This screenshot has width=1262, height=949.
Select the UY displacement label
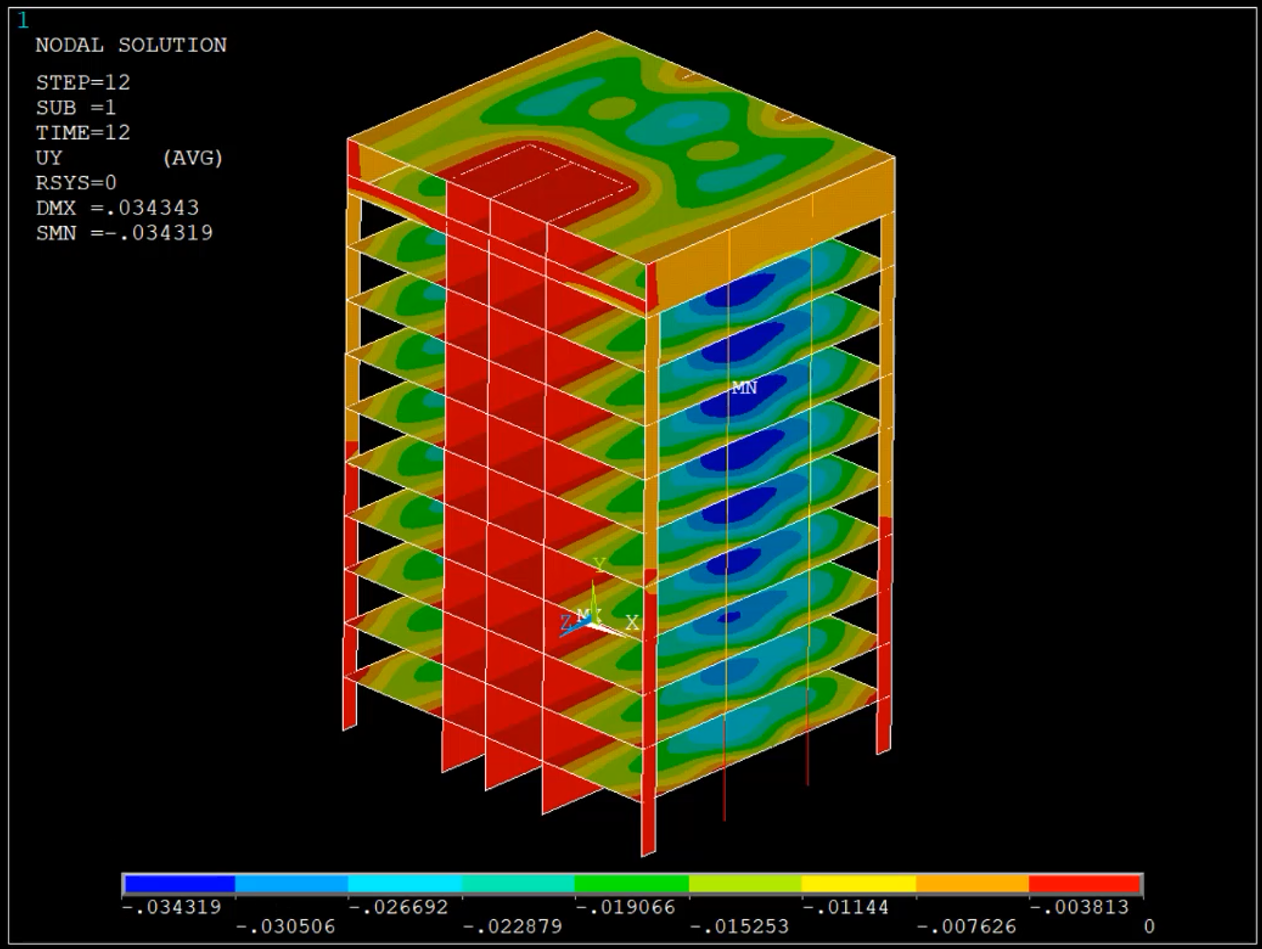point(49,158)
